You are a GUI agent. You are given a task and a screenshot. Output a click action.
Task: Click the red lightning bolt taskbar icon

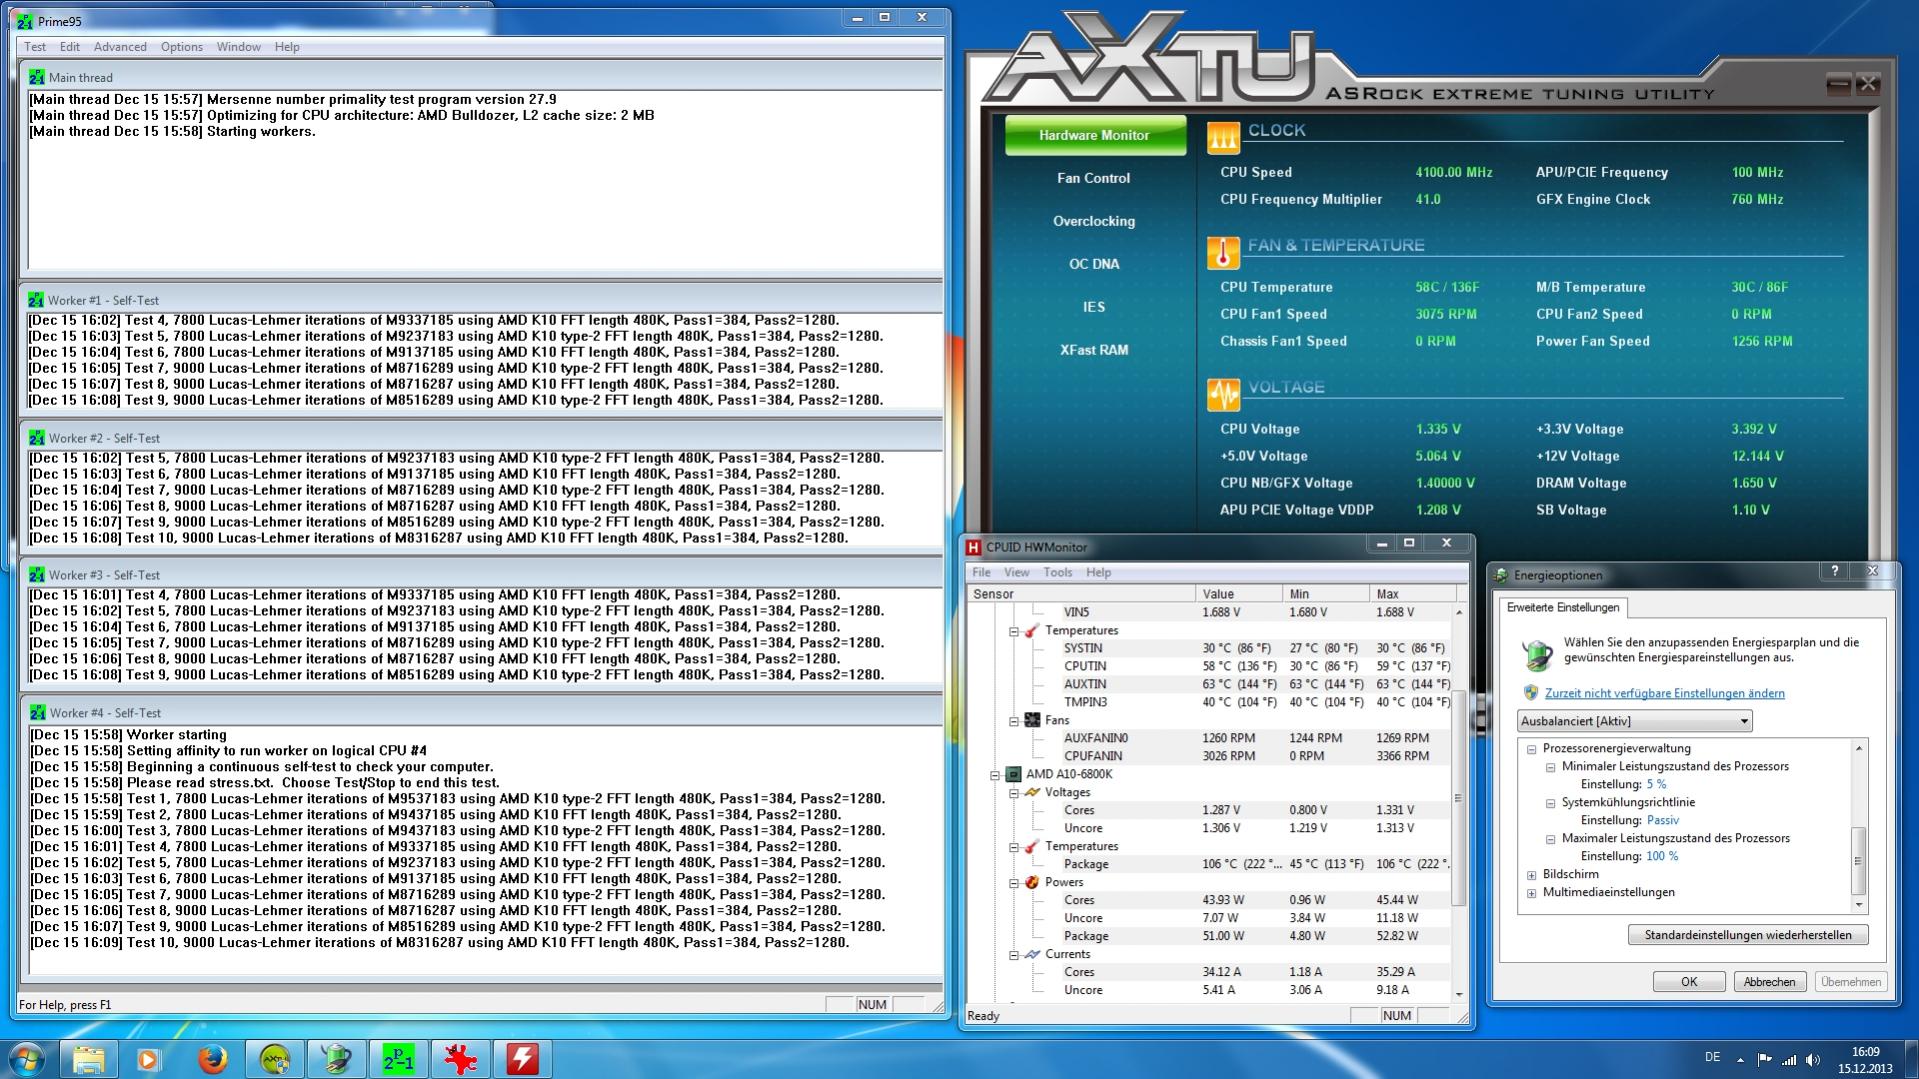522,1059
